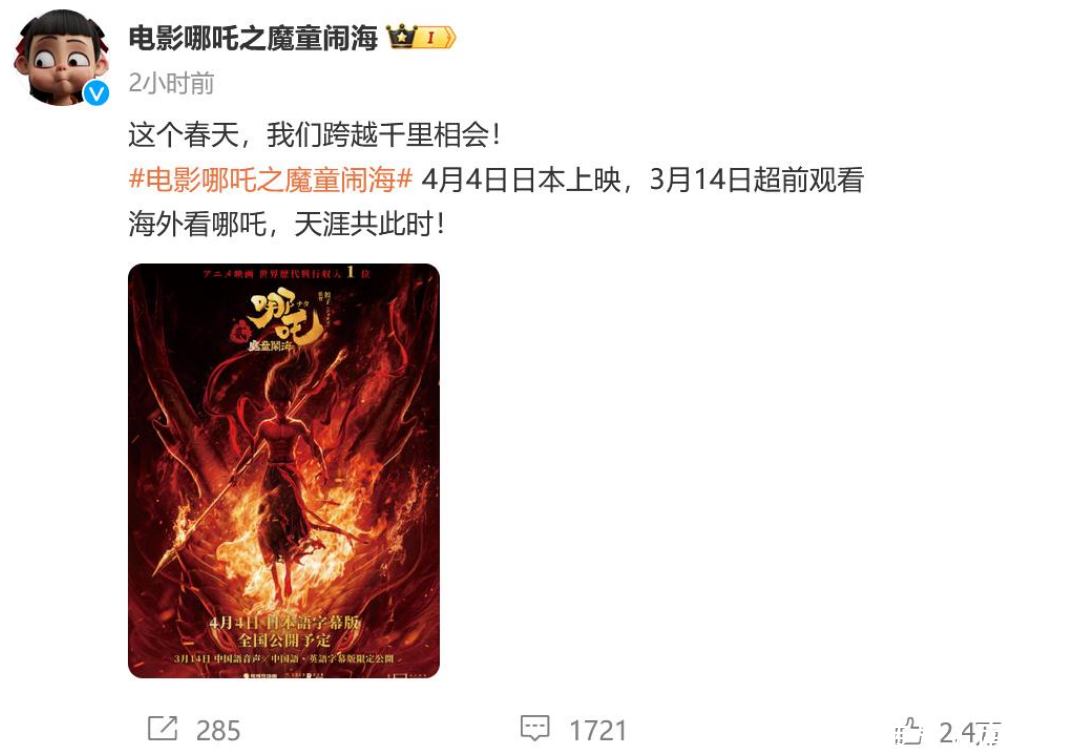Click the 哪吒 title logo on poster
Screen dimensions: 1077x756
[284, 323]
